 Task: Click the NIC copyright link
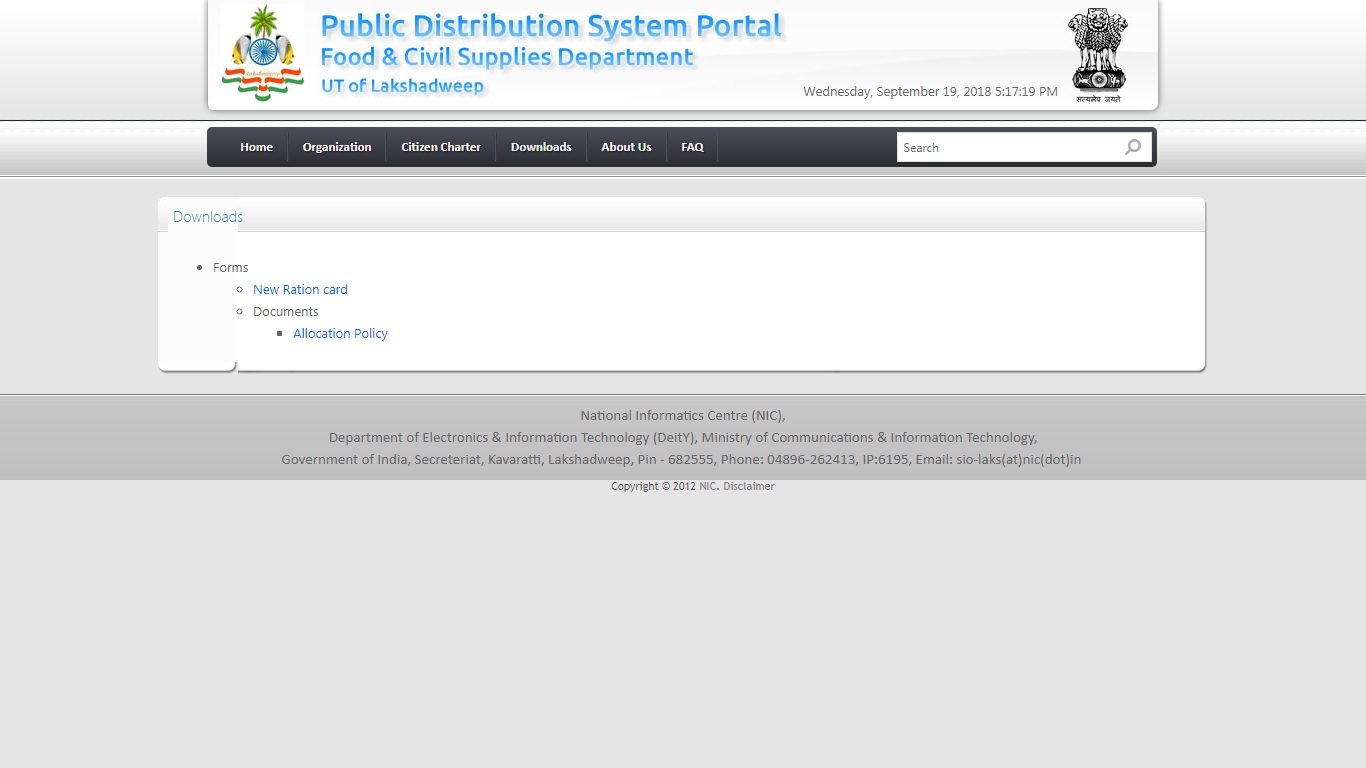coord(706,486)
